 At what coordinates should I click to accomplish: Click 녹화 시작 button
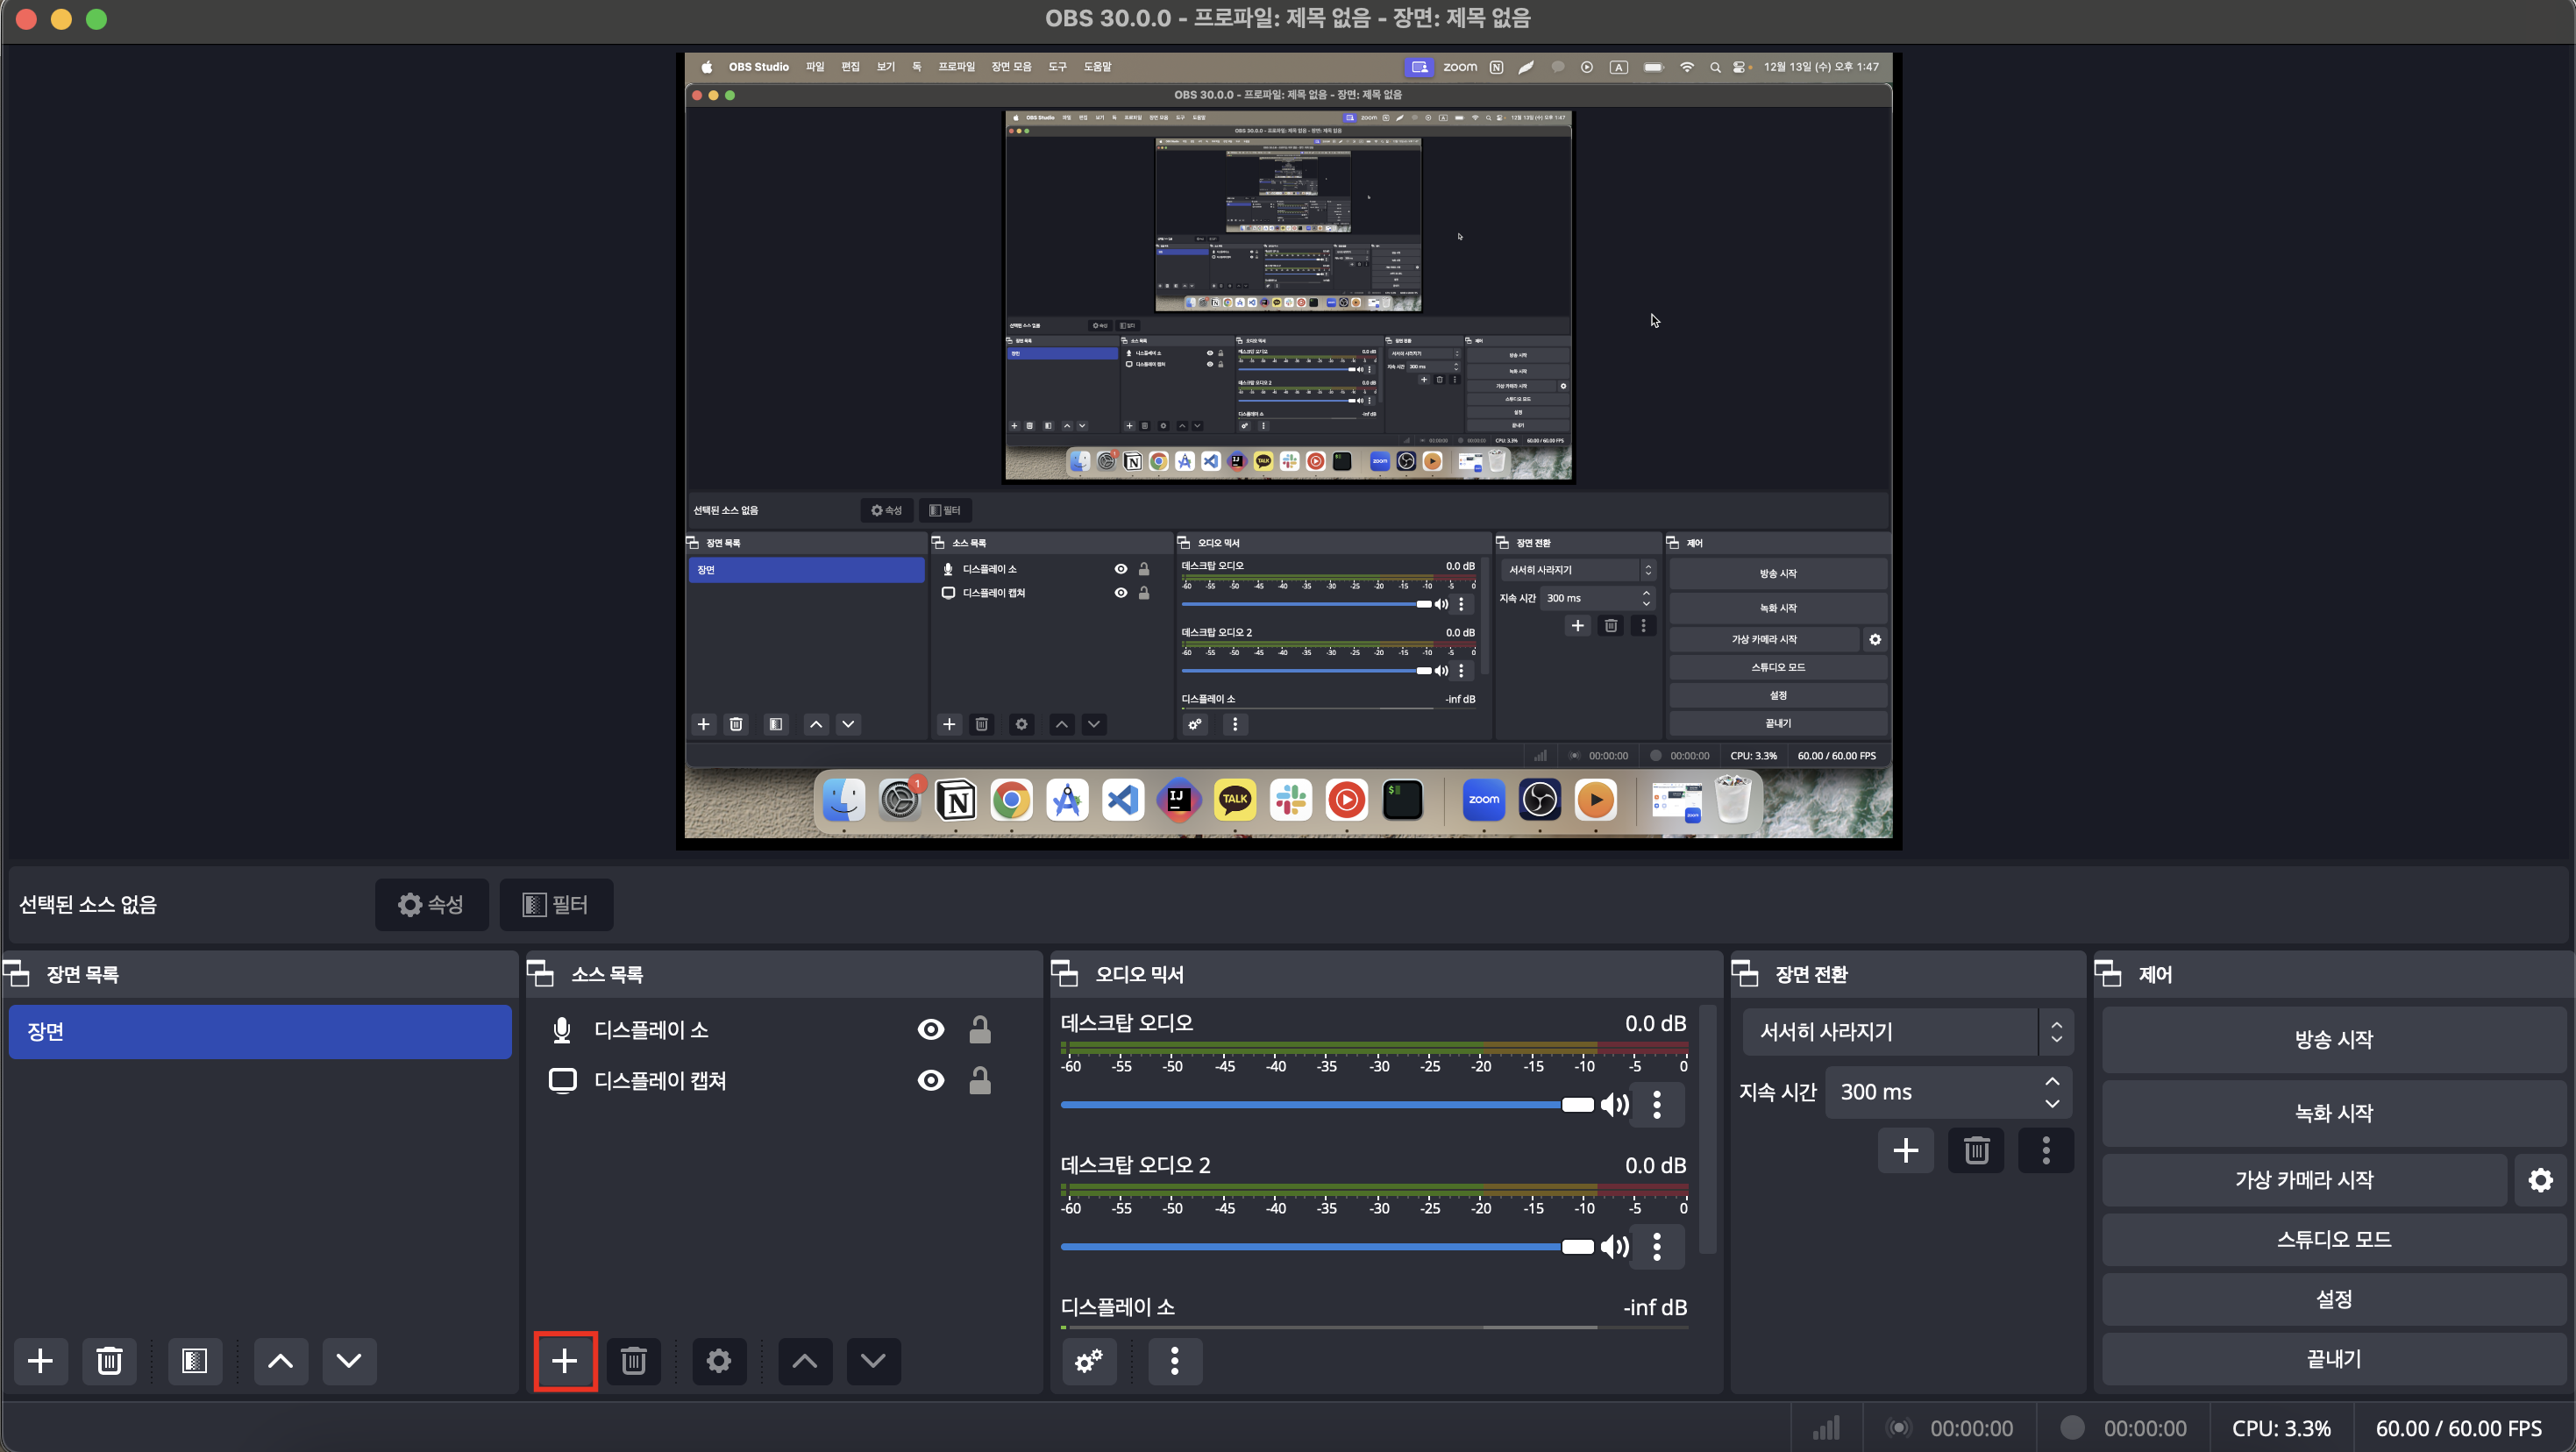pos(2333,1113)
